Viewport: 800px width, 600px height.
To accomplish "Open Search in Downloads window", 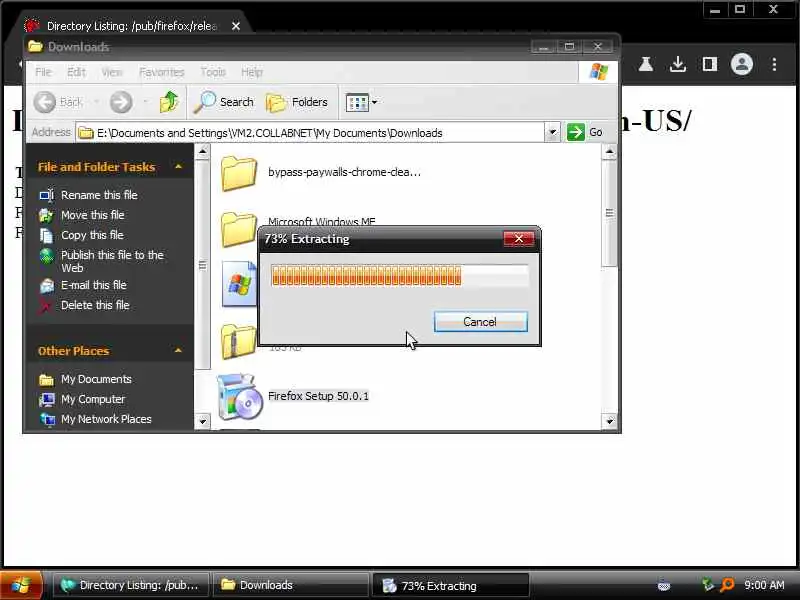I will coord(223,102).
